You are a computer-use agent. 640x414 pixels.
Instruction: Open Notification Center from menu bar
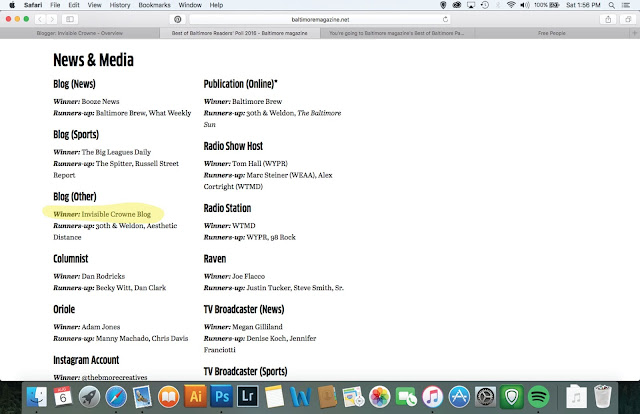point(626,5)
